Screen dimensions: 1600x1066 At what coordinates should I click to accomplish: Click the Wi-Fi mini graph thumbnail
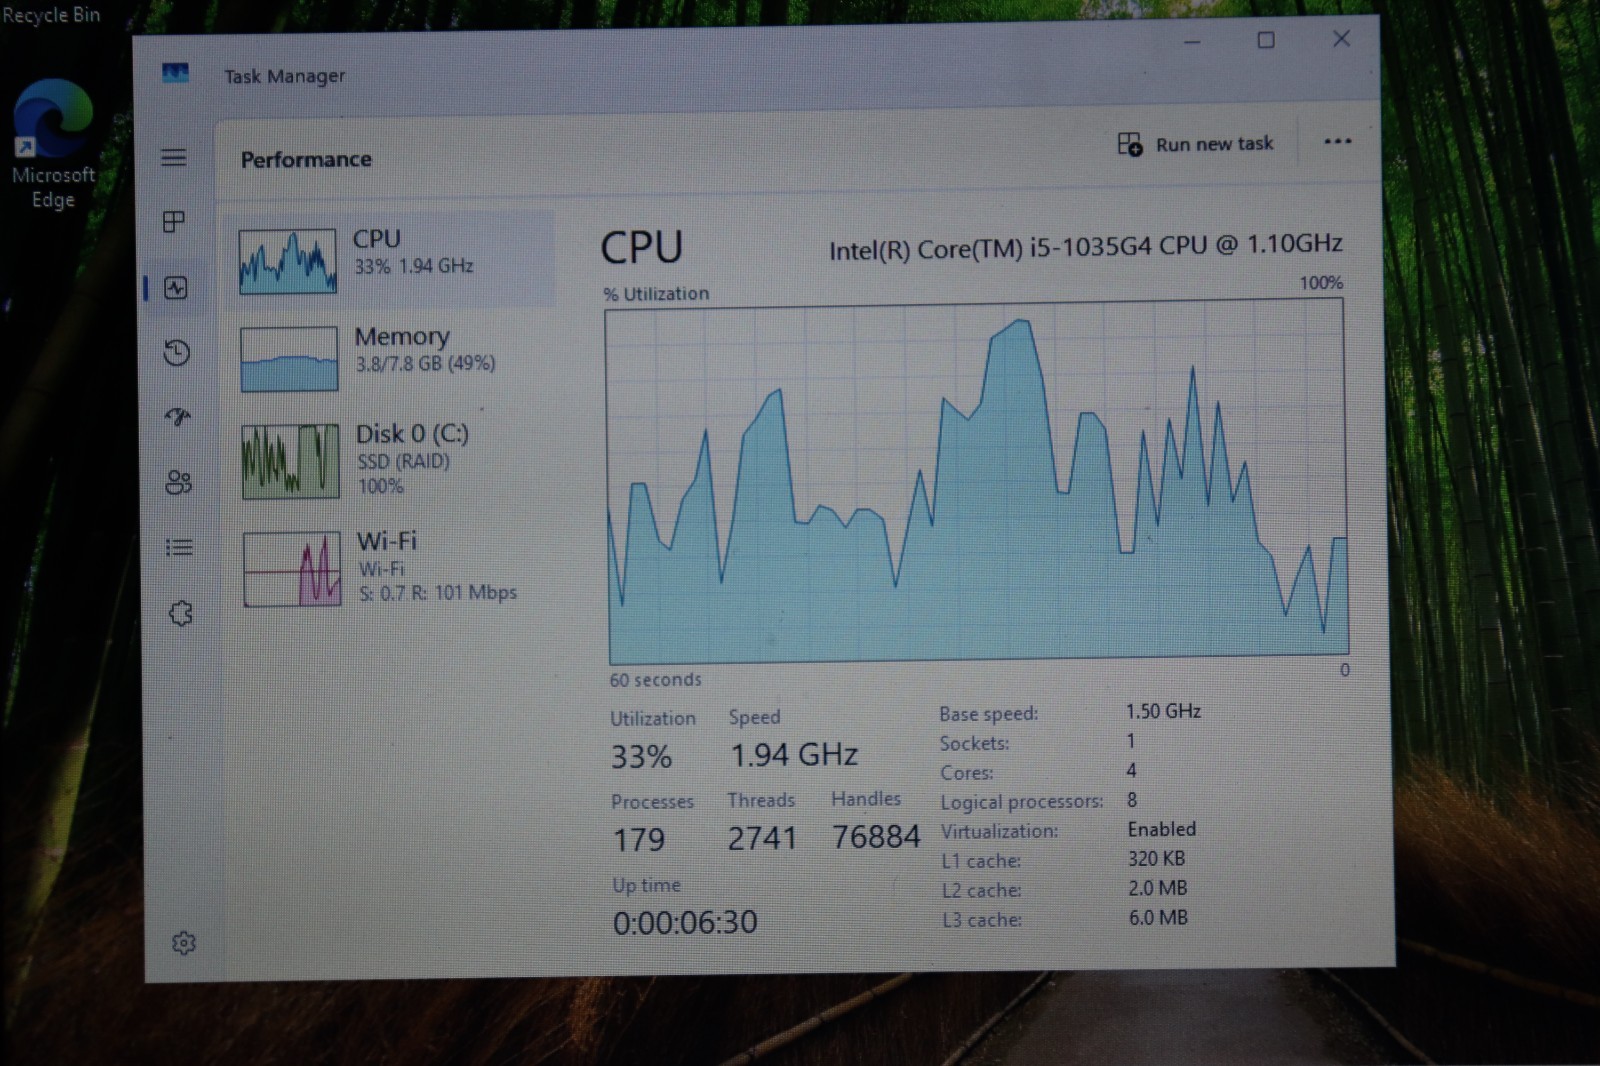(x=292, y=569)
